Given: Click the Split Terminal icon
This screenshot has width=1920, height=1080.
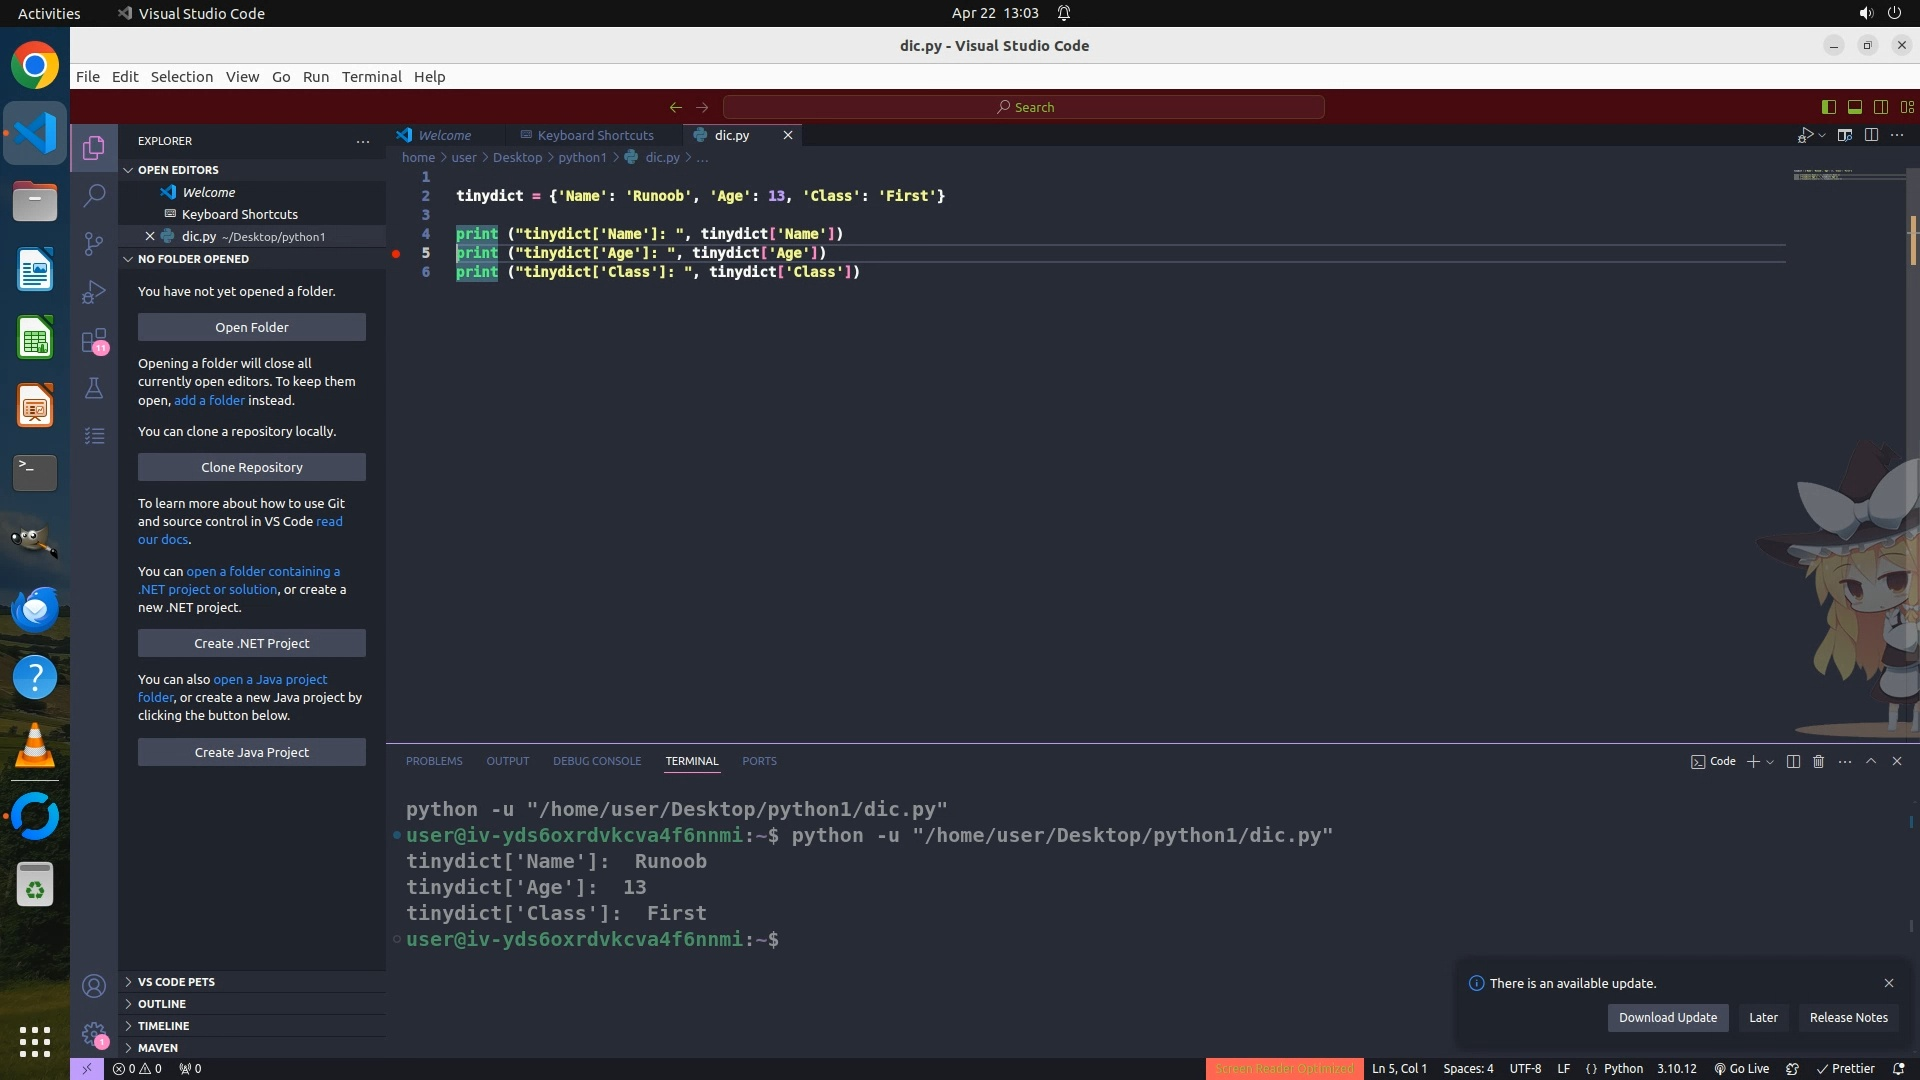Looking at the screenshot, I should (x=1793, y=762).
